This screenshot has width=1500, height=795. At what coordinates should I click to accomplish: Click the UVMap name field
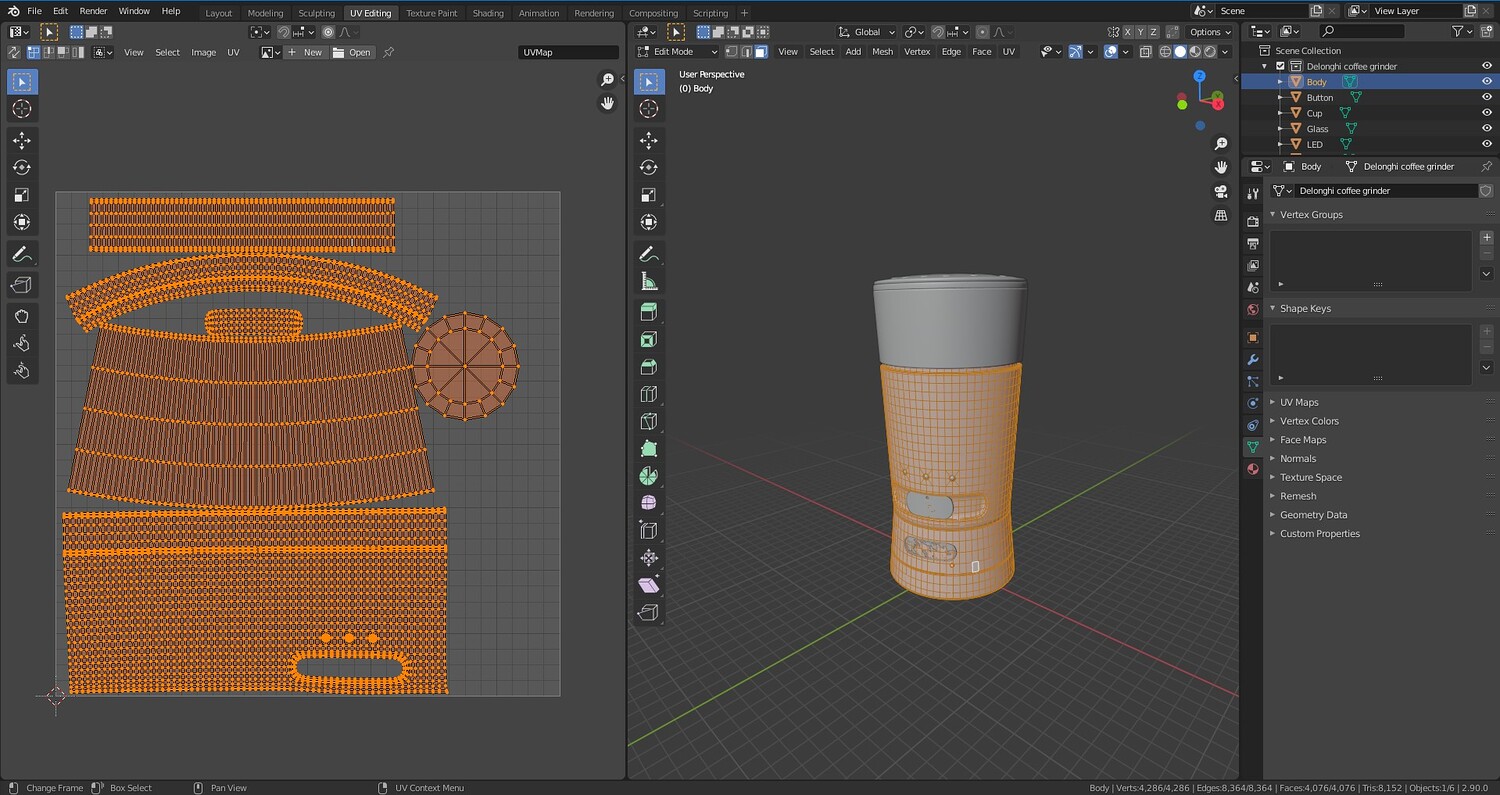click(x=567, y=52)
